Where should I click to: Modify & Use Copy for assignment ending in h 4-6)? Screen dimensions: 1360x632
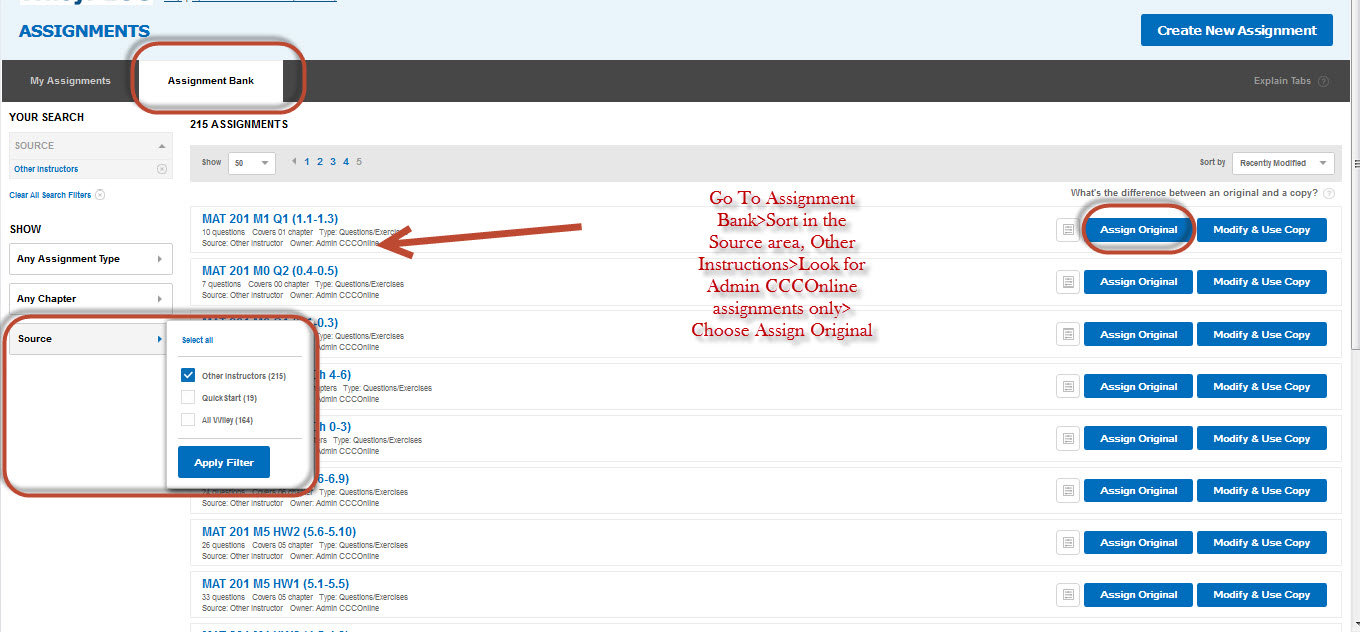tap(1262, 386)
